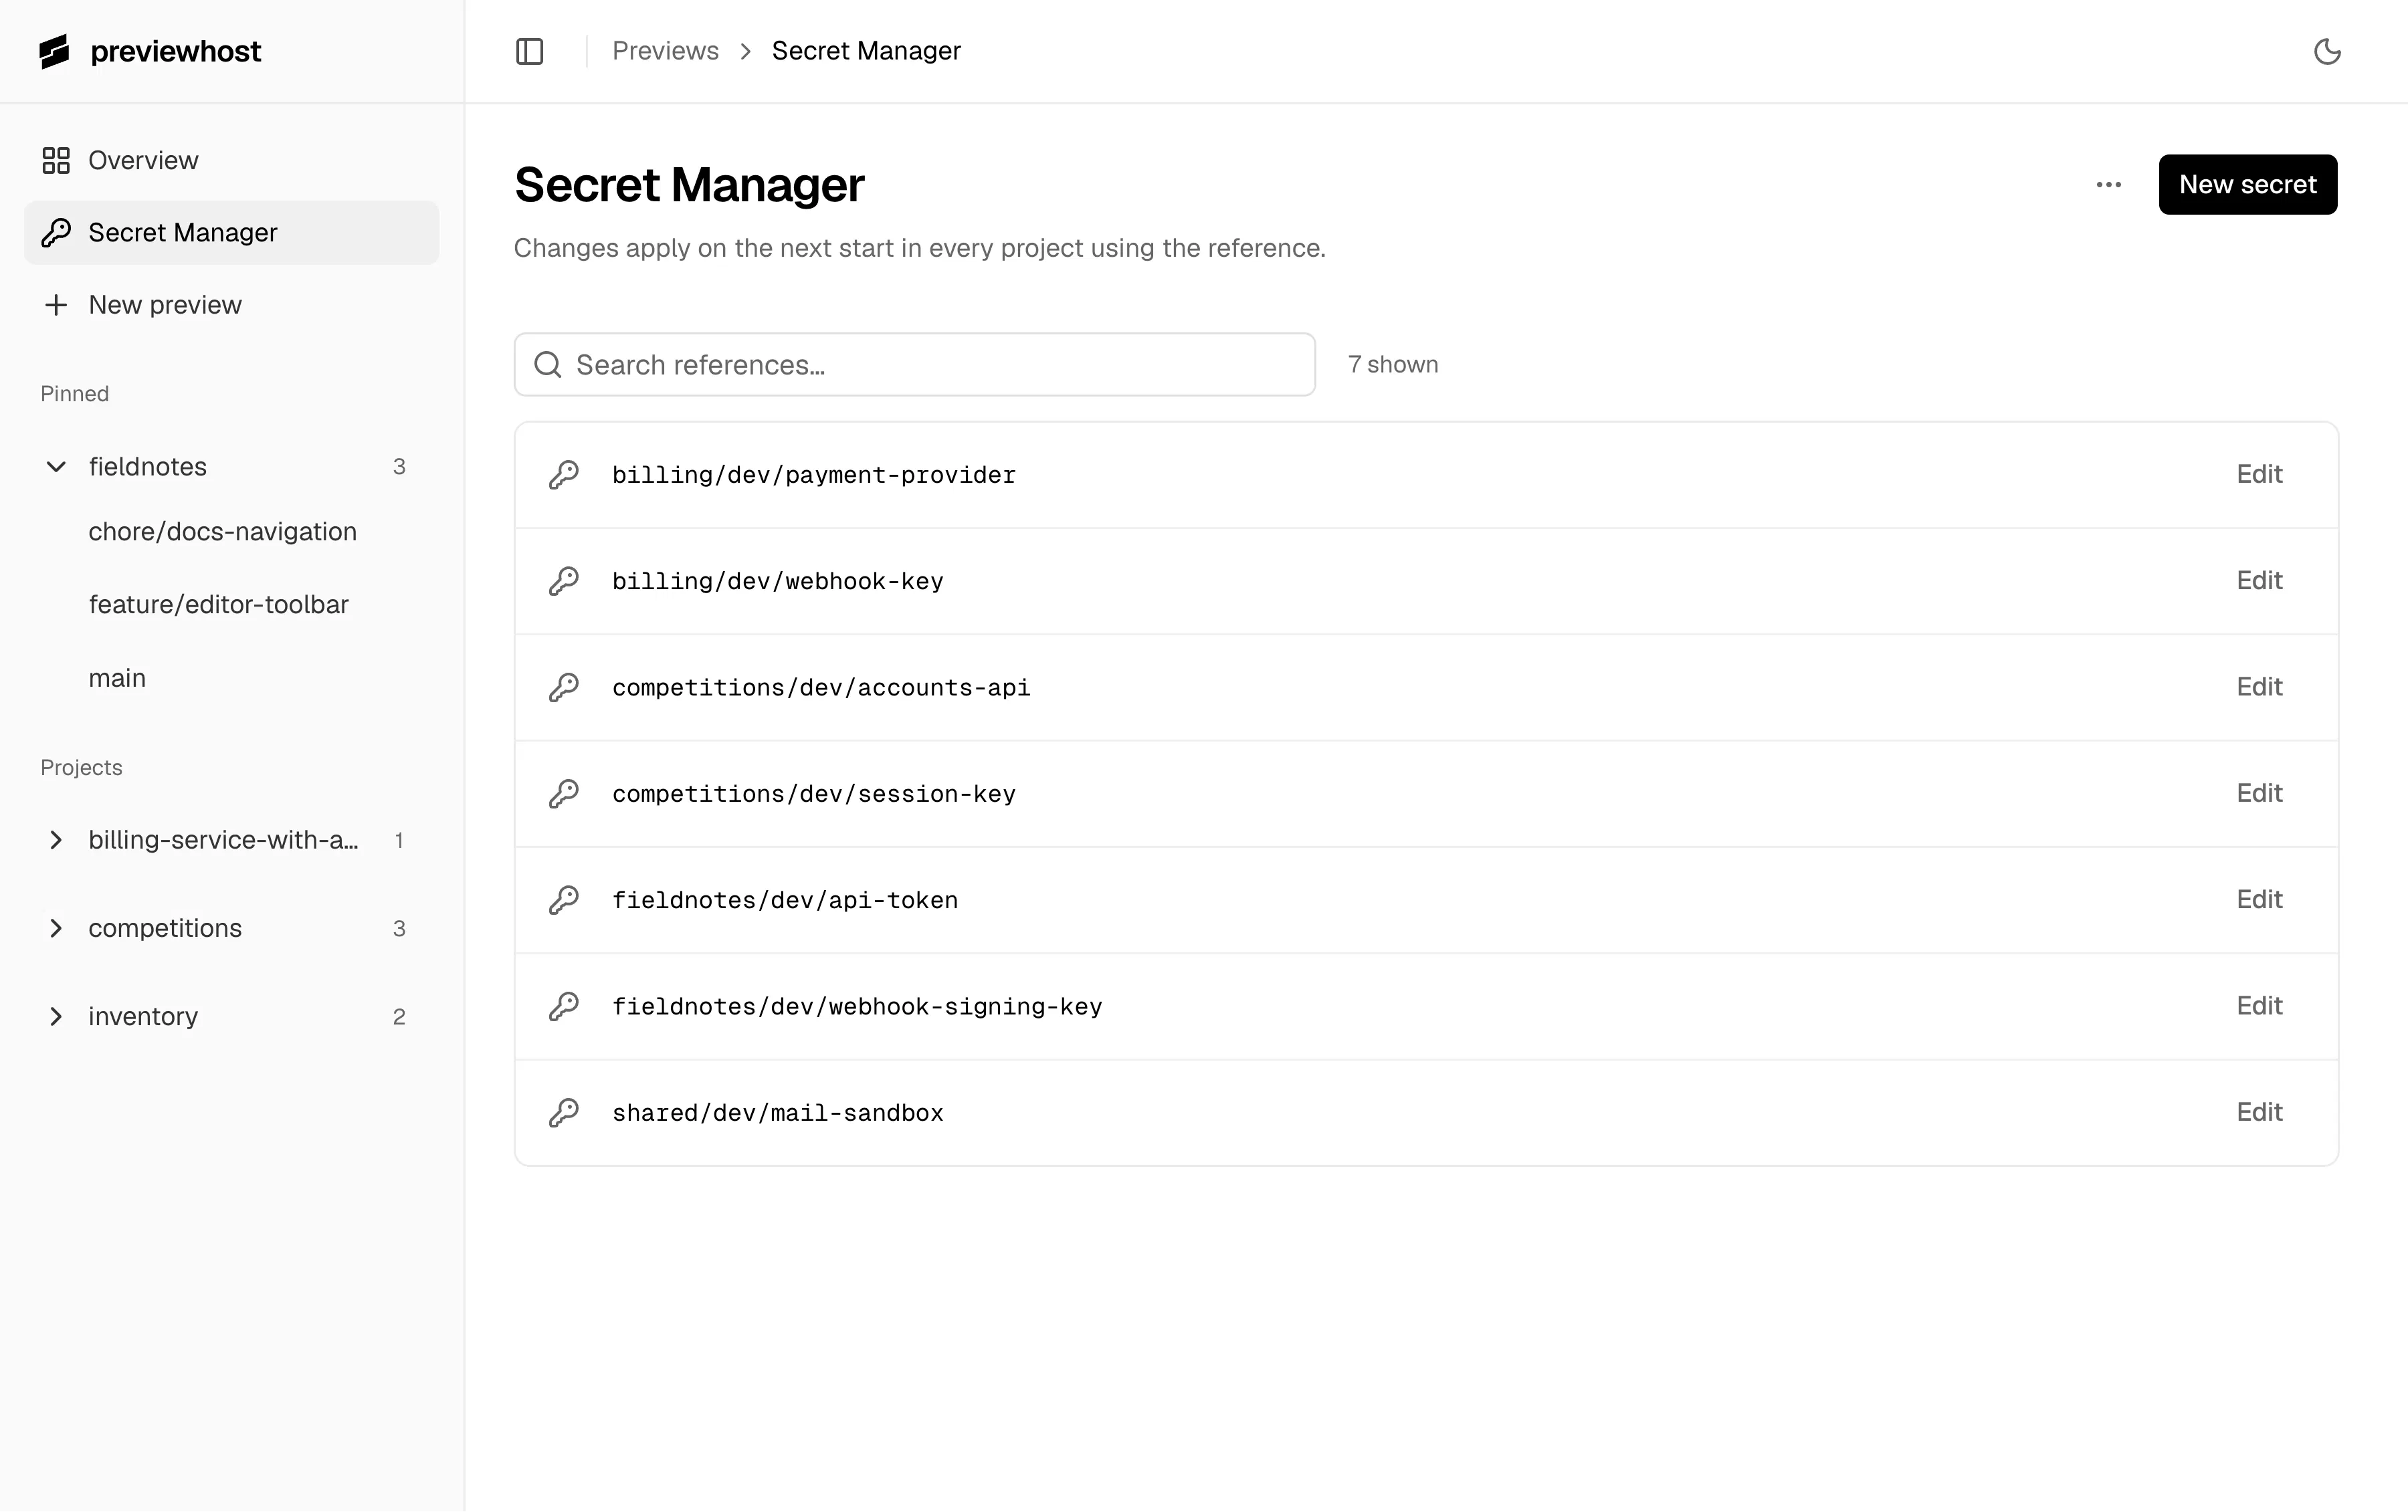This screenshot has height=1512, width=2408.
Task: Collapse the fieldnotes pinned project
Action: point(56,467)
